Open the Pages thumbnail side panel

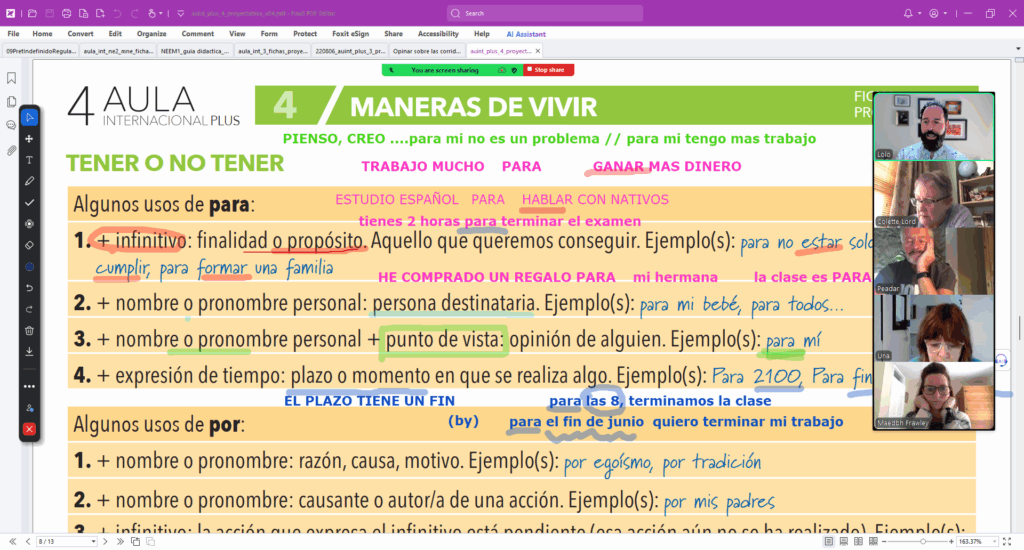[x=11, y=102]
